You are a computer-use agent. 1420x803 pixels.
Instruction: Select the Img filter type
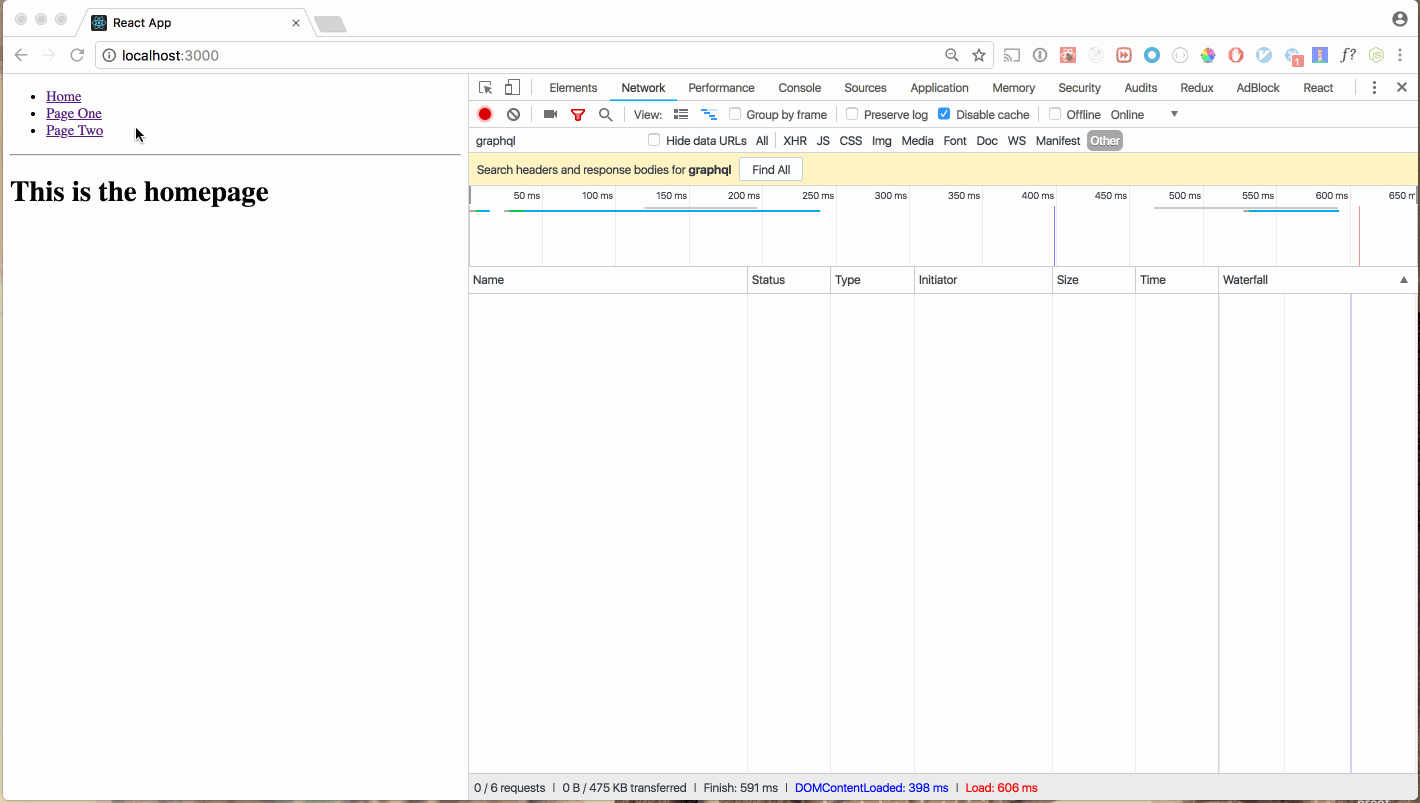pos(881,141)
